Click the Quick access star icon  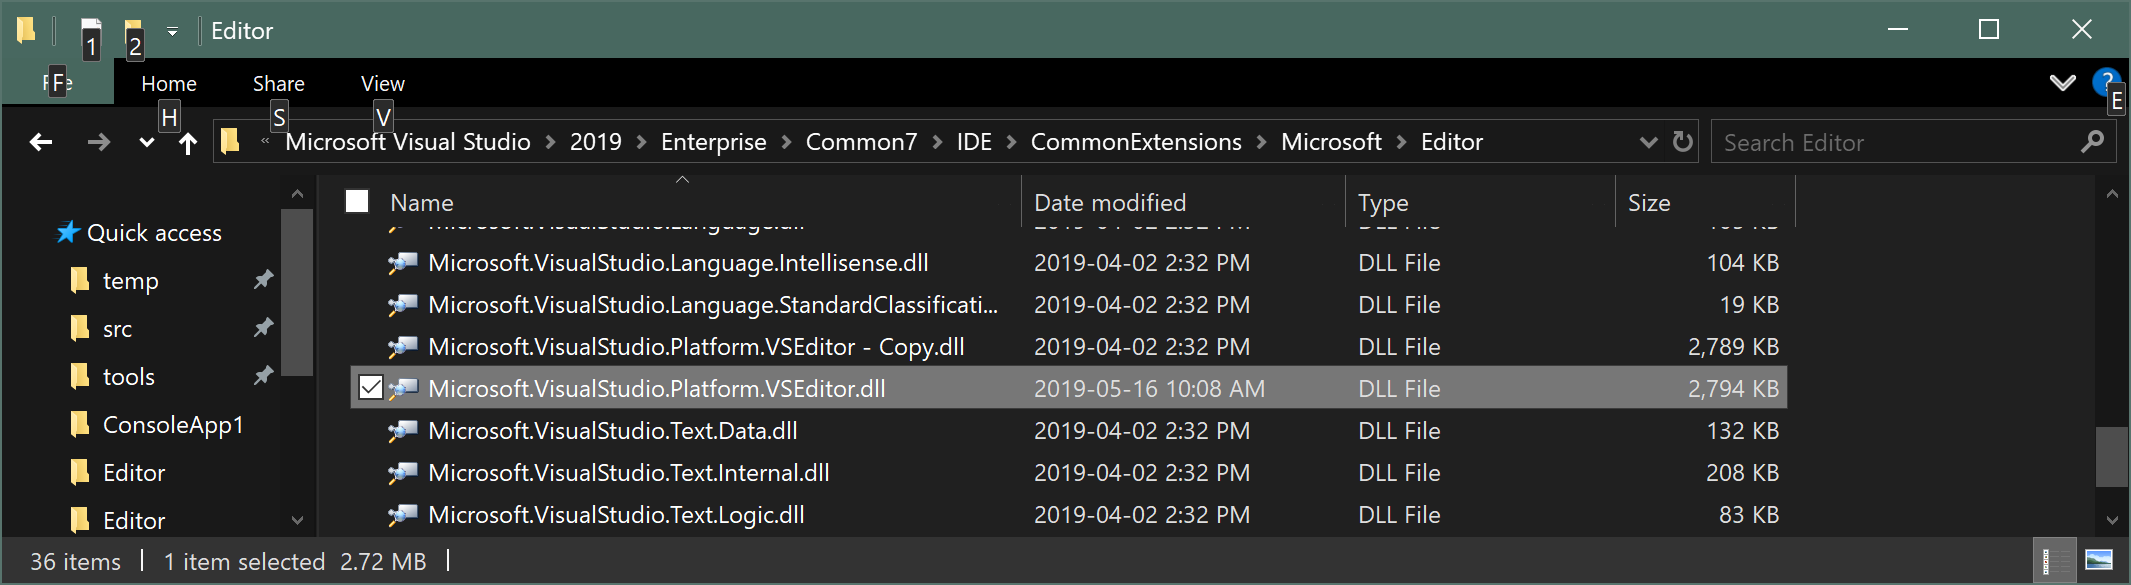pos(67,232)
